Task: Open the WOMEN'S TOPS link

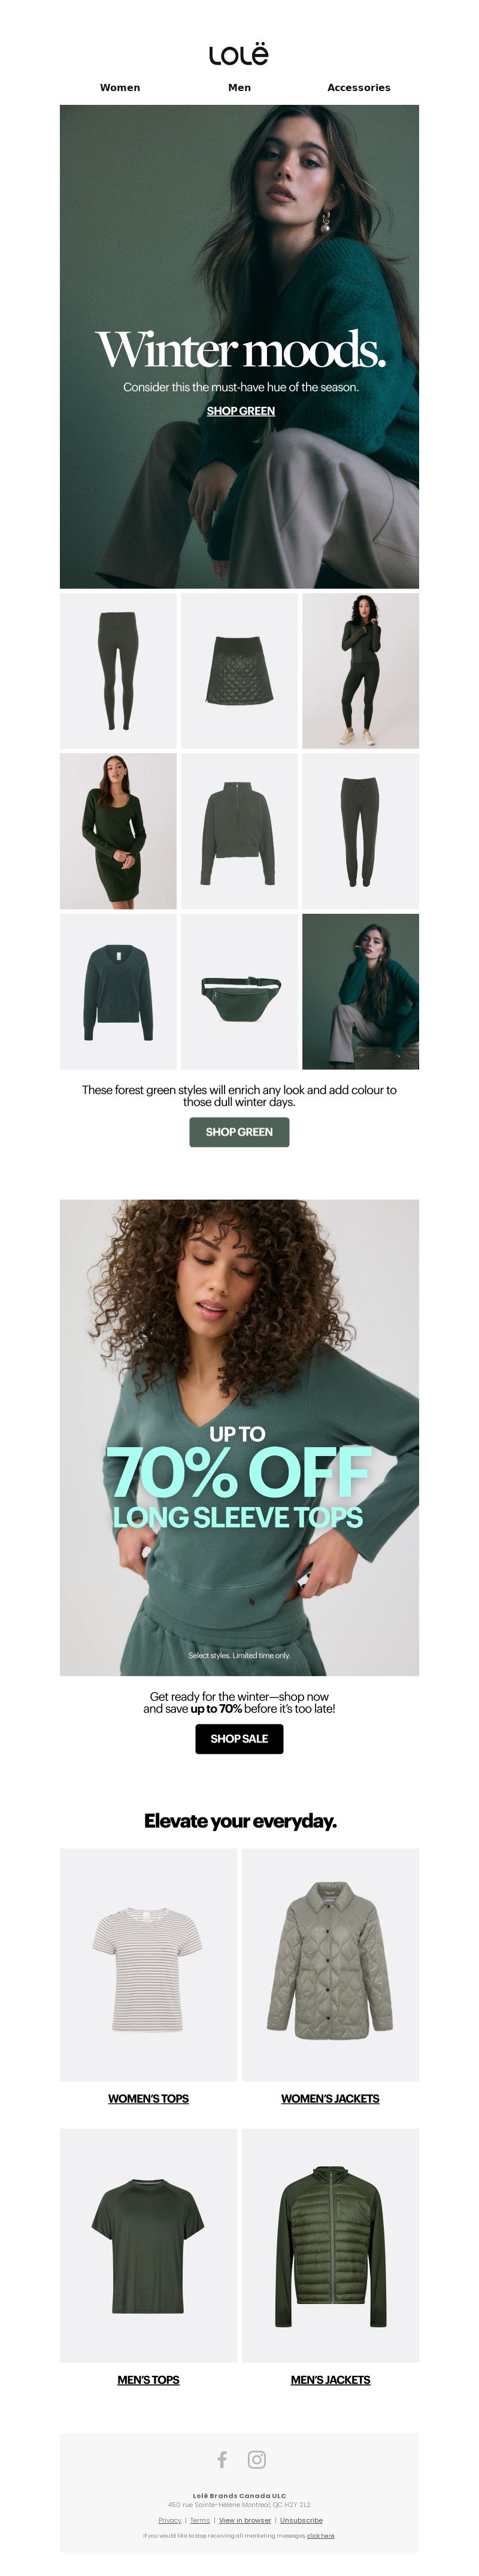Action: point(148,2099)
